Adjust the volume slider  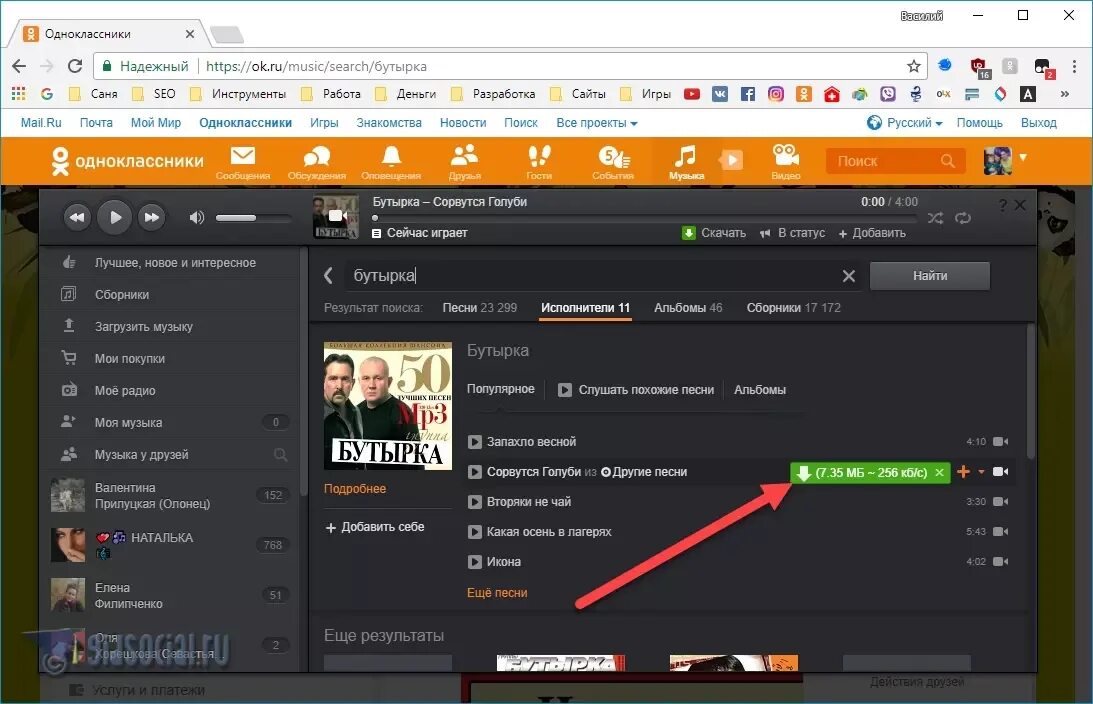coord(253,218)
